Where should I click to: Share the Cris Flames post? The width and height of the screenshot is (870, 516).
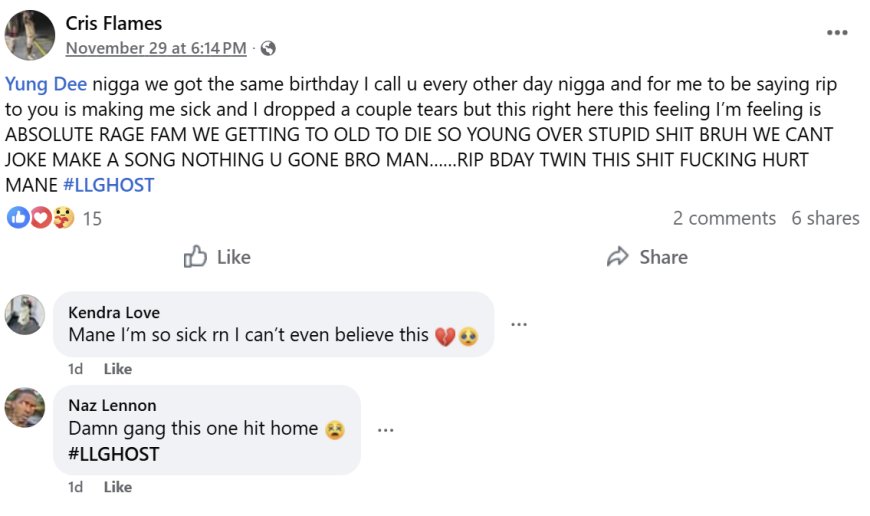point(647,257)
